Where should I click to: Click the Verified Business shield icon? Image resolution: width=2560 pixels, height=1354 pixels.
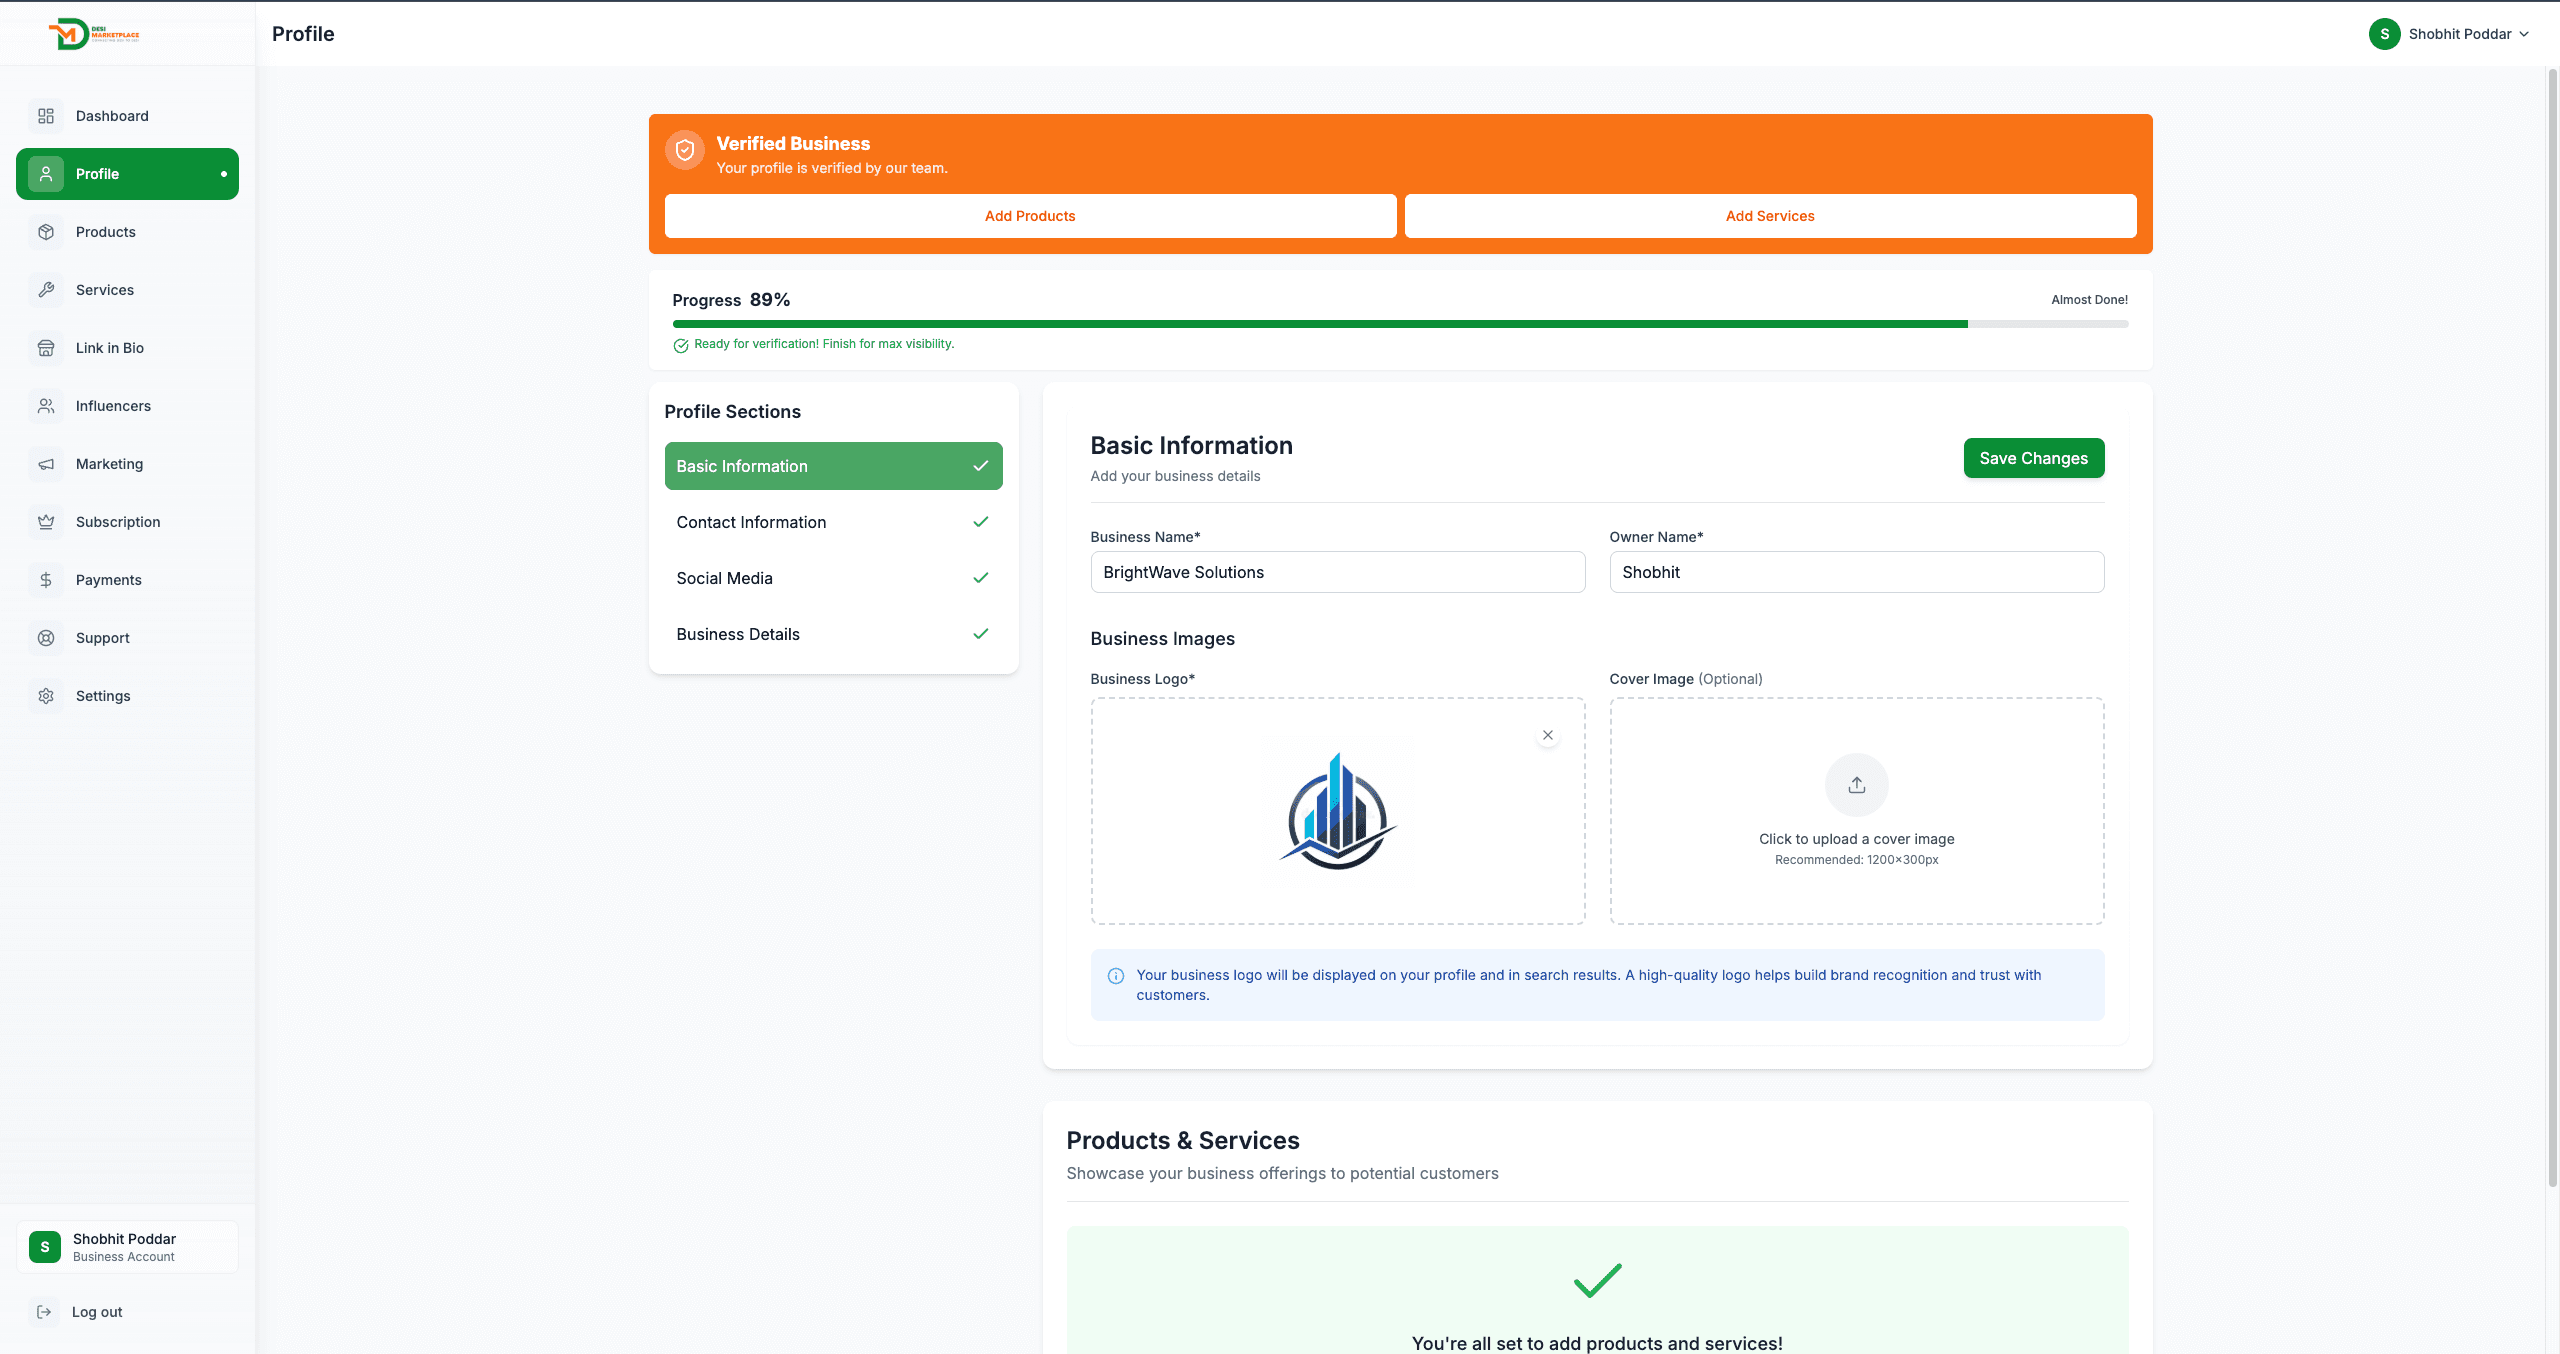pos(685,150)
